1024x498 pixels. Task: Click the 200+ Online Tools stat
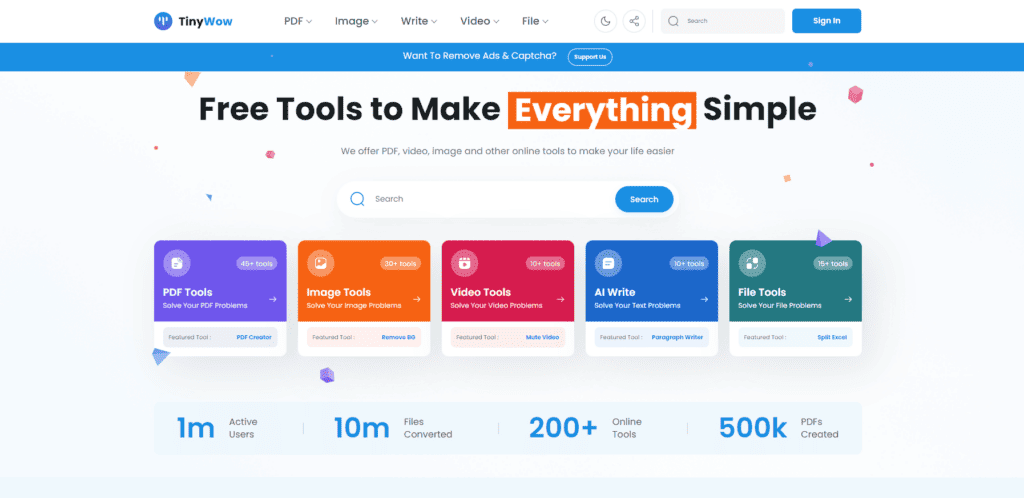point(586,428)
